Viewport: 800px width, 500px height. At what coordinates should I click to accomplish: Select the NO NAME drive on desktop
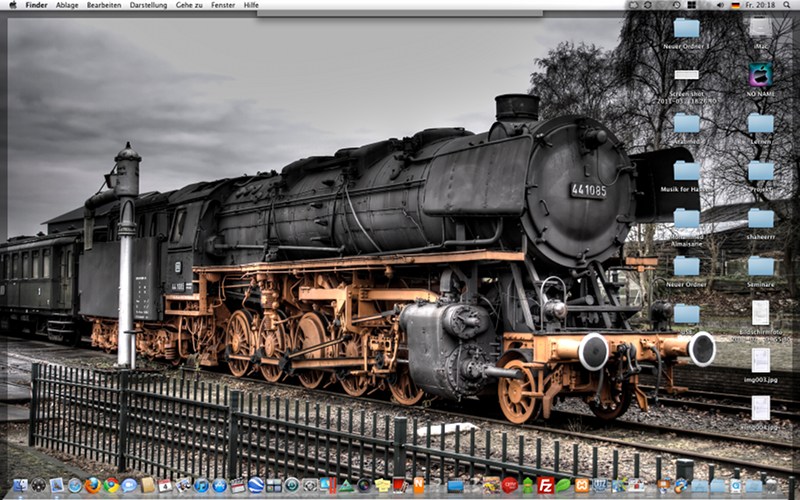tap(760, 76)
